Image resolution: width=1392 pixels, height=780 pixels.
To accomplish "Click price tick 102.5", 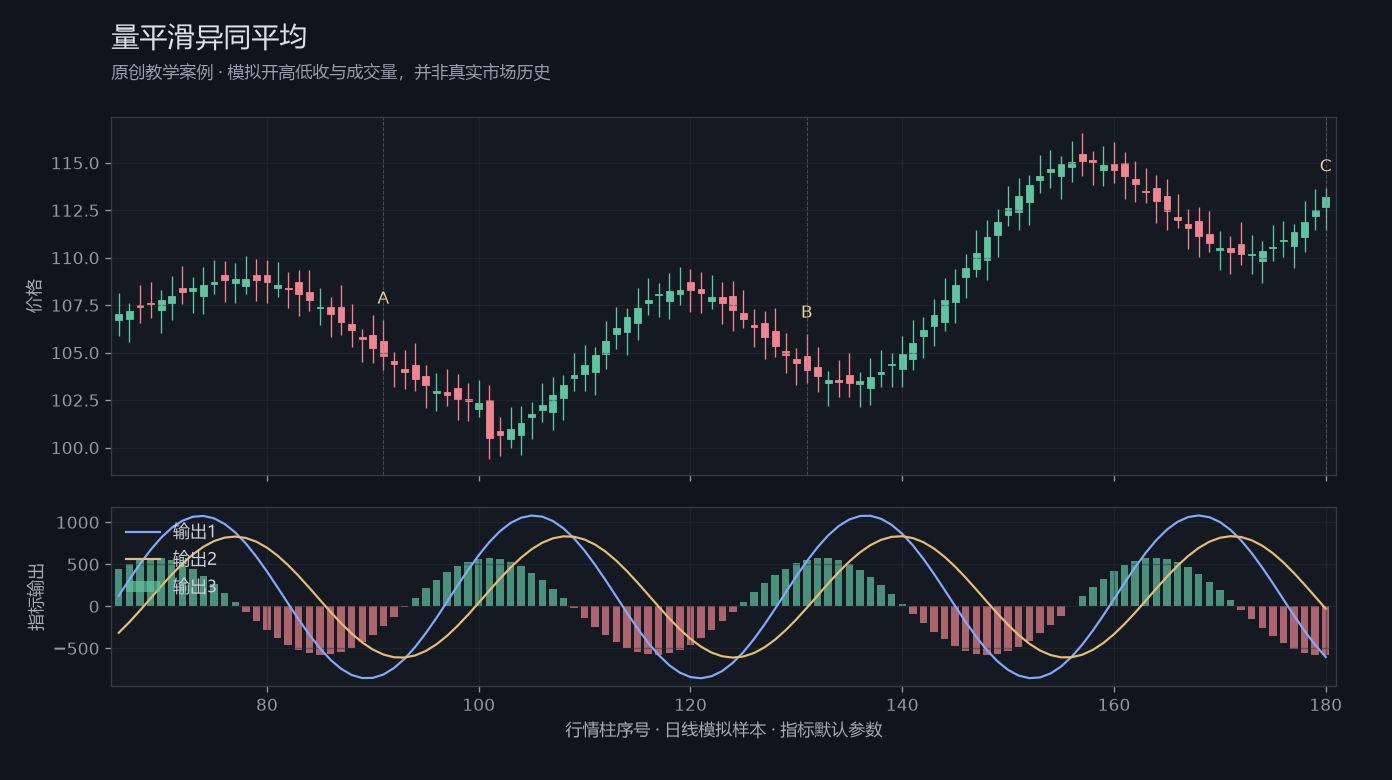I will tap(75, 401).
